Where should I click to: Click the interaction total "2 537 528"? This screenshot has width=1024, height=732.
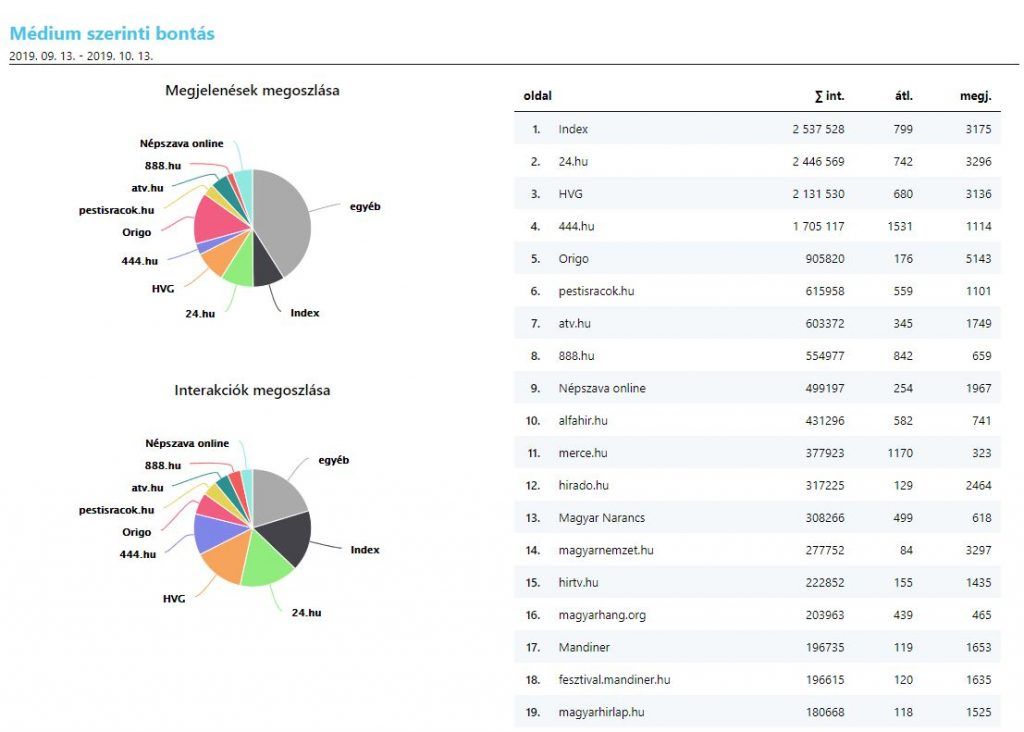tap(818, 129)
